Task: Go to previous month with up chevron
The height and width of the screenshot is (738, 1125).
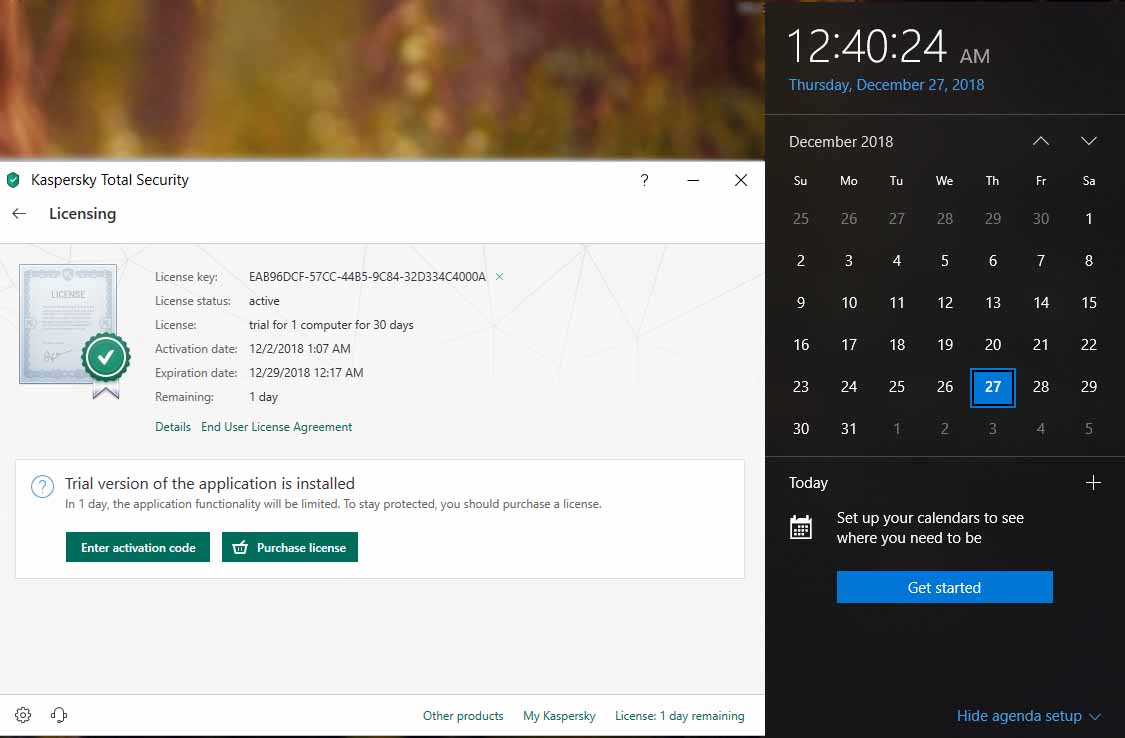Action: point(1040,141)
